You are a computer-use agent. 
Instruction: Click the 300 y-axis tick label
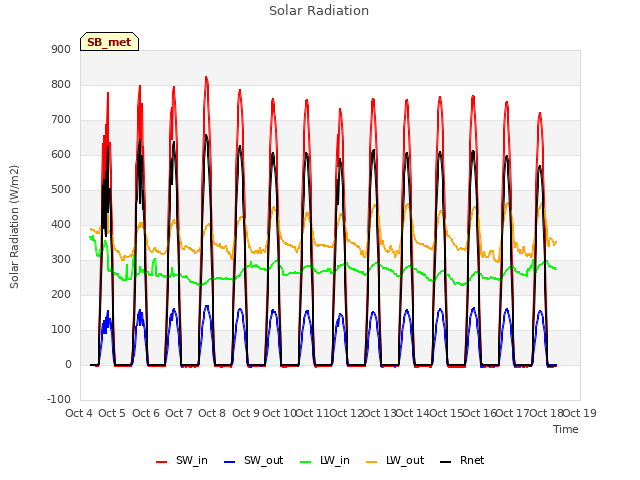[x=61, y=260]
